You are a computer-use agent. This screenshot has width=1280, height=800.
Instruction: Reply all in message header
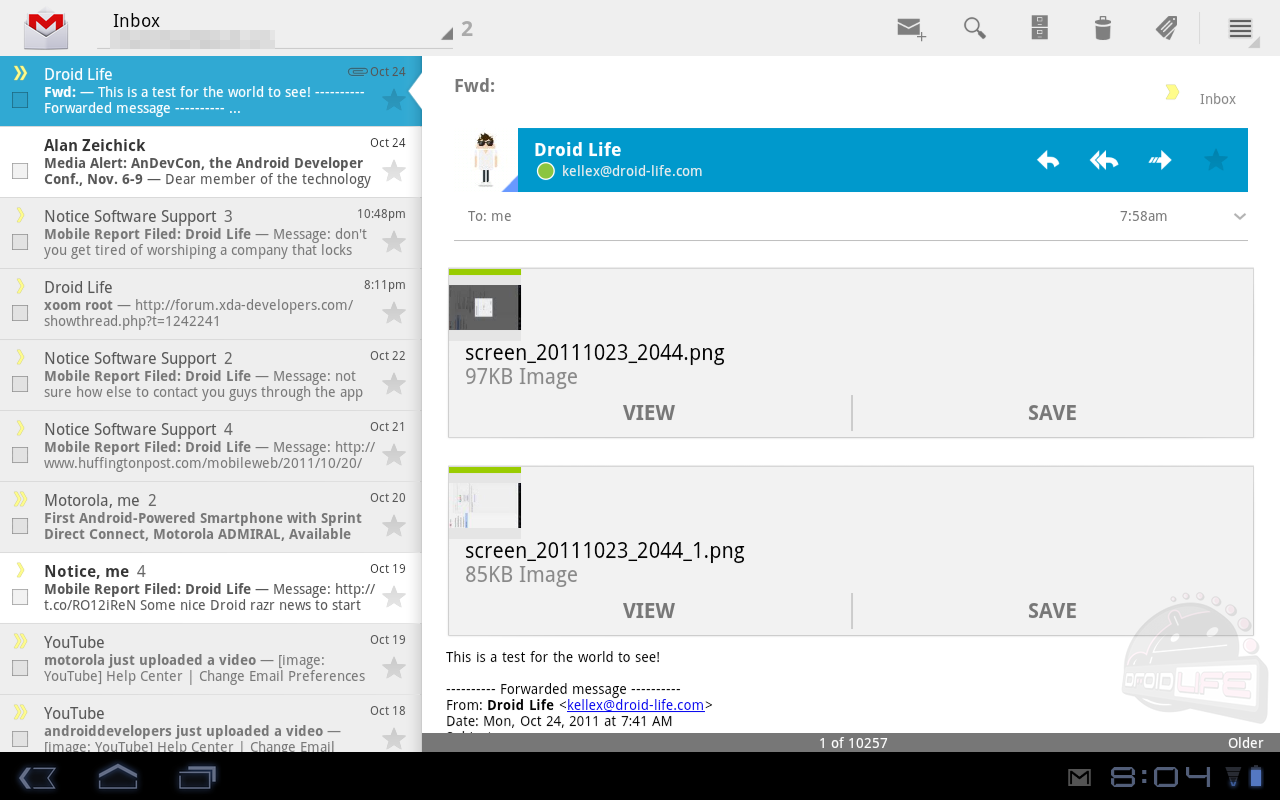pyautogui.click(x=1103, y=160)
